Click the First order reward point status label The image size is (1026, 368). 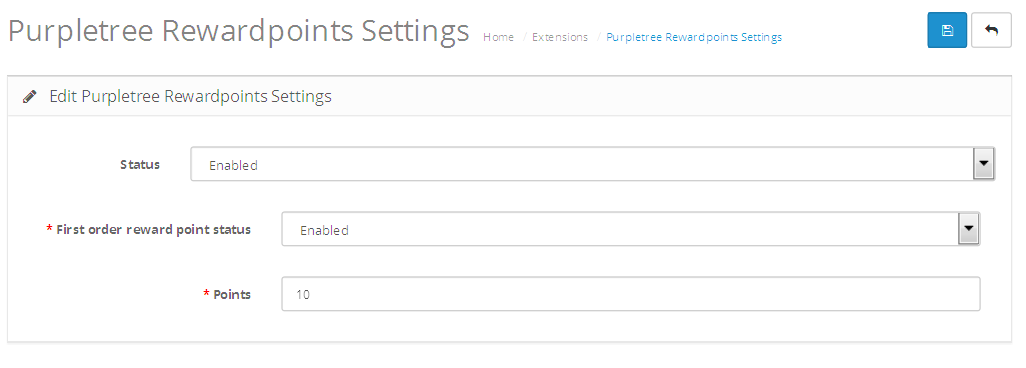154,230
